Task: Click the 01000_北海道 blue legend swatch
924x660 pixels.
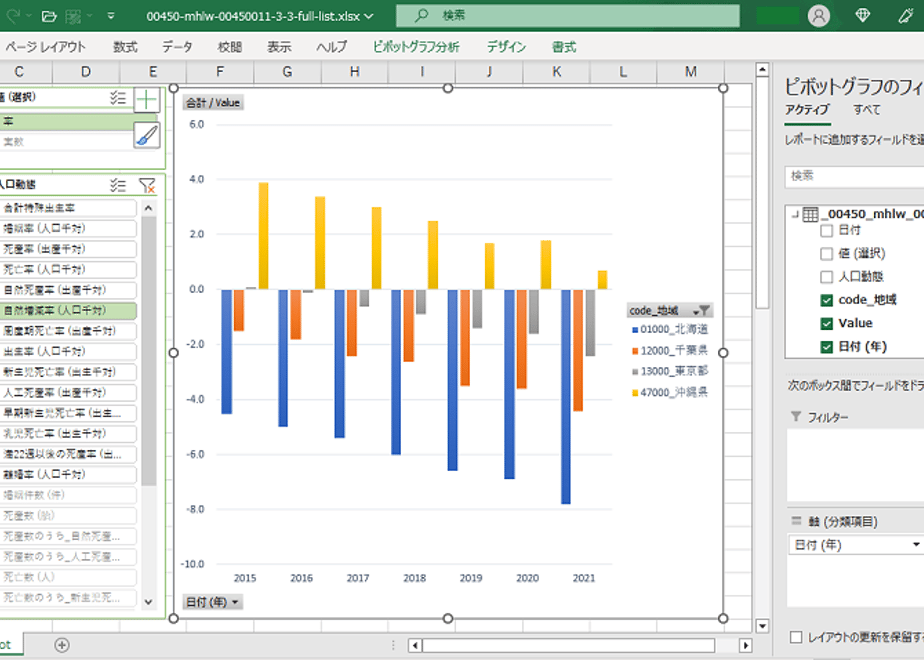Action: (x=635, y=330)
